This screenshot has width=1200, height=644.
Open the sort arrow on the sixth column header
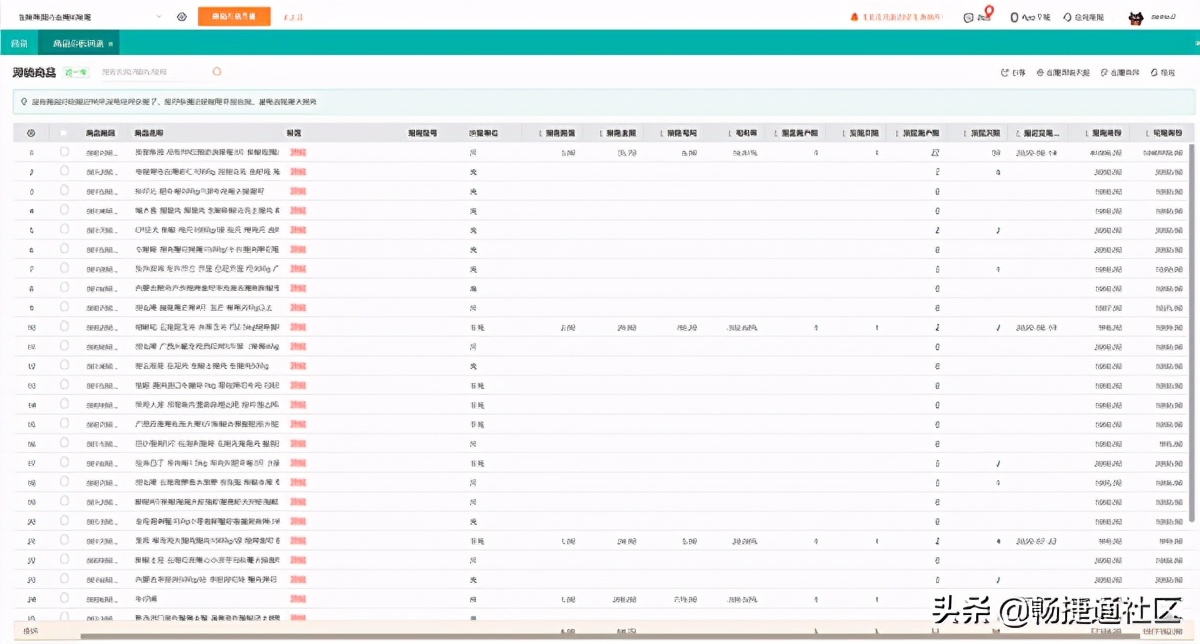[x=540, y=133]
